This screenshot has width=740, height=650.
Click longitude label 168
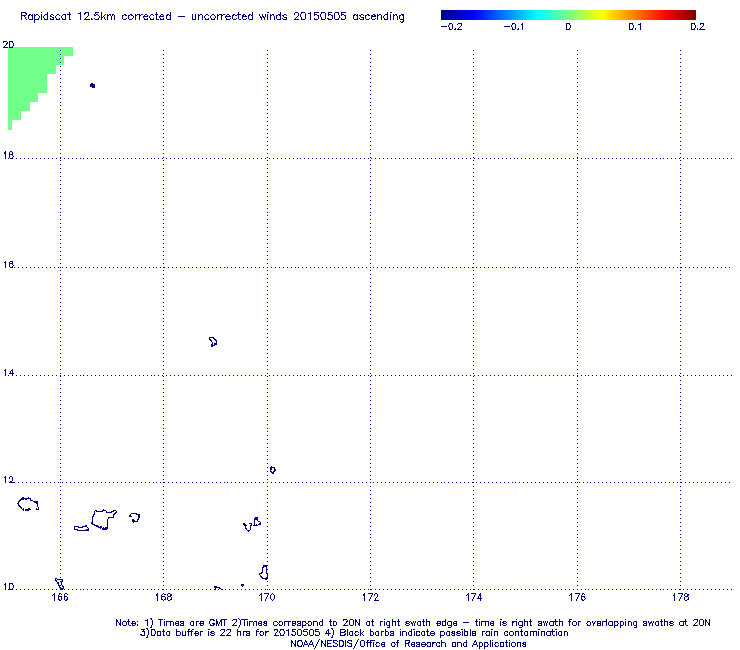pyautogui.click(x=163, y=598)
